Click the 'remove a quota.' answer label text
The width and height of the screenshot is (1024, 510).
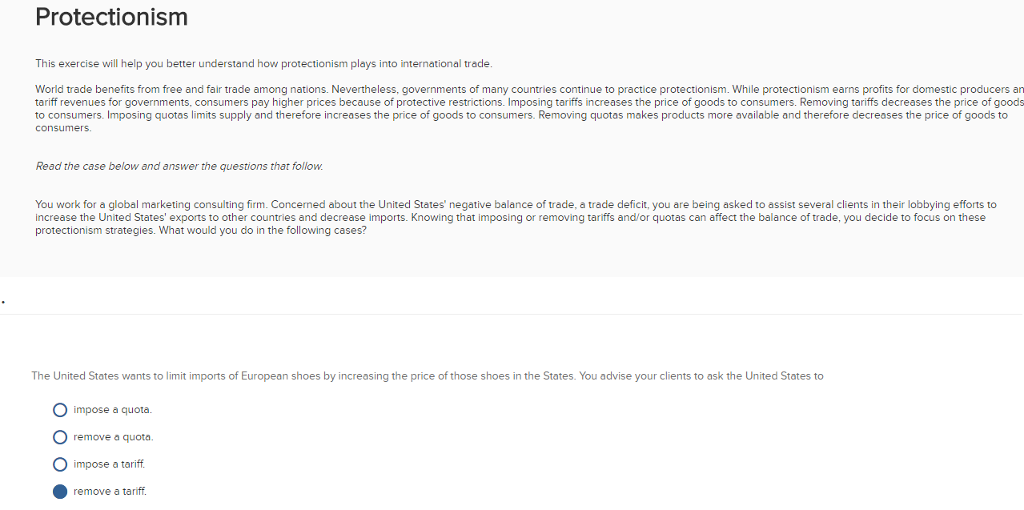click(x=113, y=437)
